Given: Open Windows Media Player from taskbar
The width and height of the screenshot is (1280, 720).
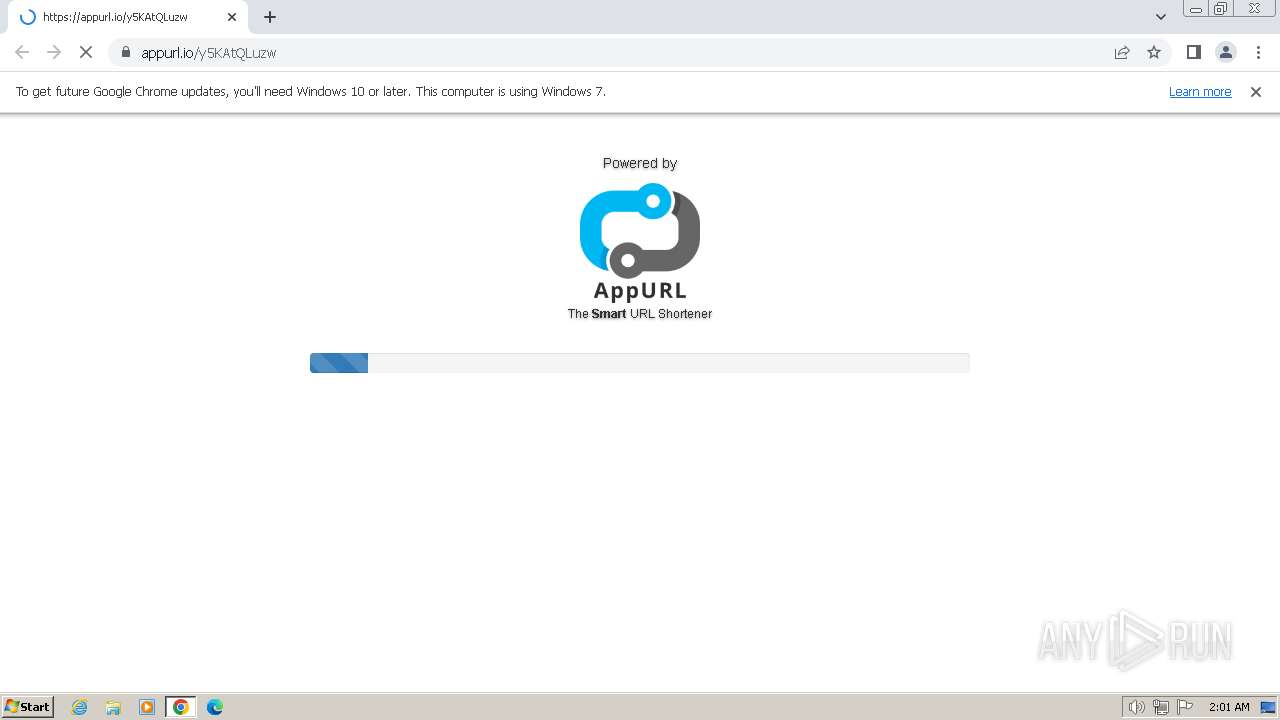Looking at the screenshot, I should [147, 707].
